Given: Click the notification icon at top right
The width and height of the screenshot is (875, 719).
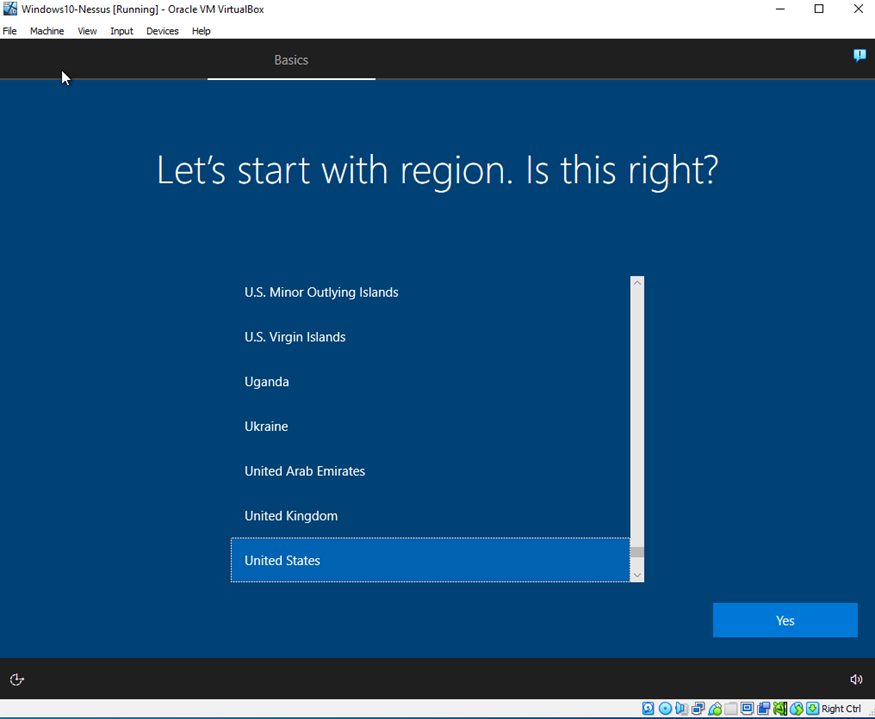Looking at the screenshot, I should [x=859, y=56].
